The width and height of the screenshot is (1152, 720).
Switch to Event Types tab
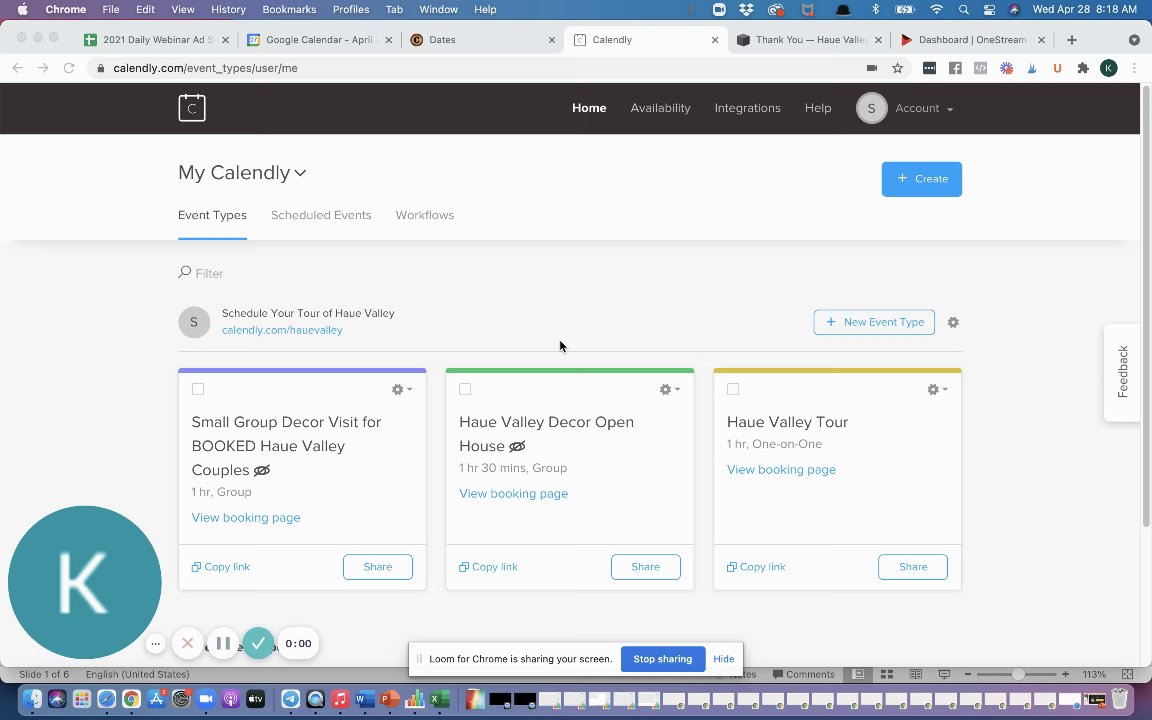click(212, 215)
